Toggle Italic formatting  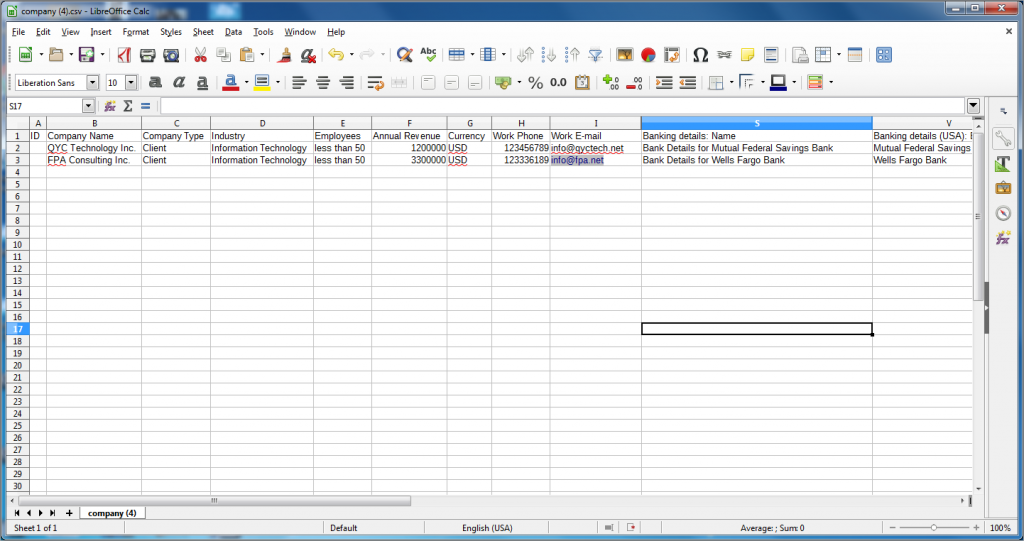179,82
